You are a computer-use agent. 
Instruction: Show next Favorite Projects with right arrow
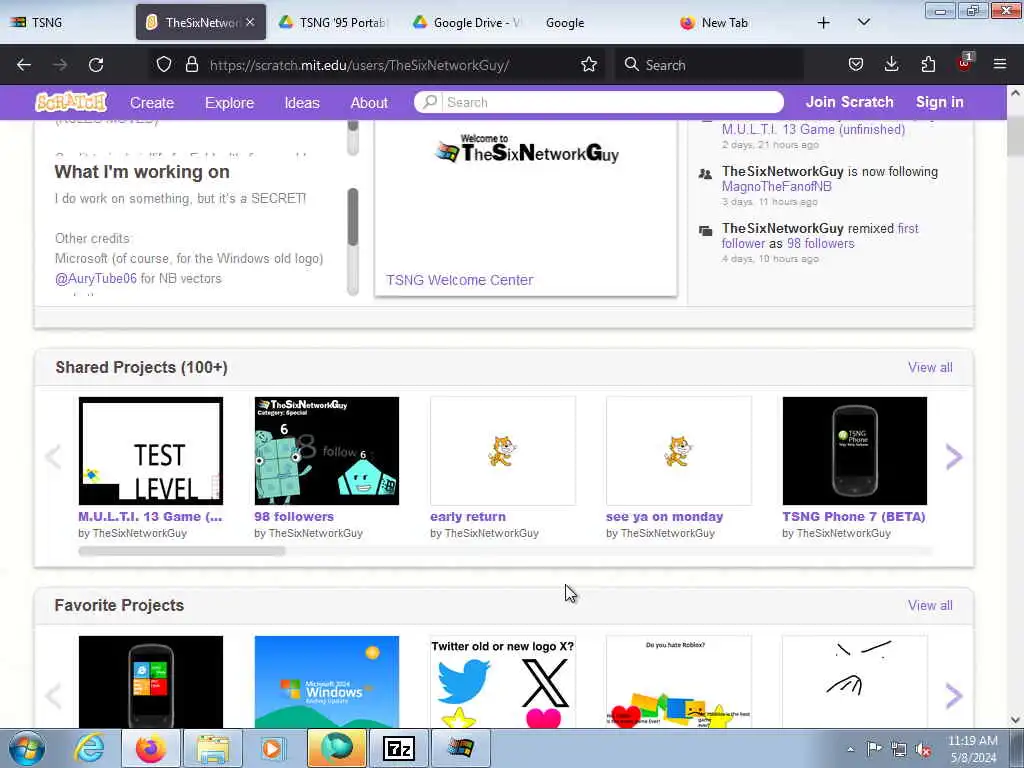coord(953,696)
